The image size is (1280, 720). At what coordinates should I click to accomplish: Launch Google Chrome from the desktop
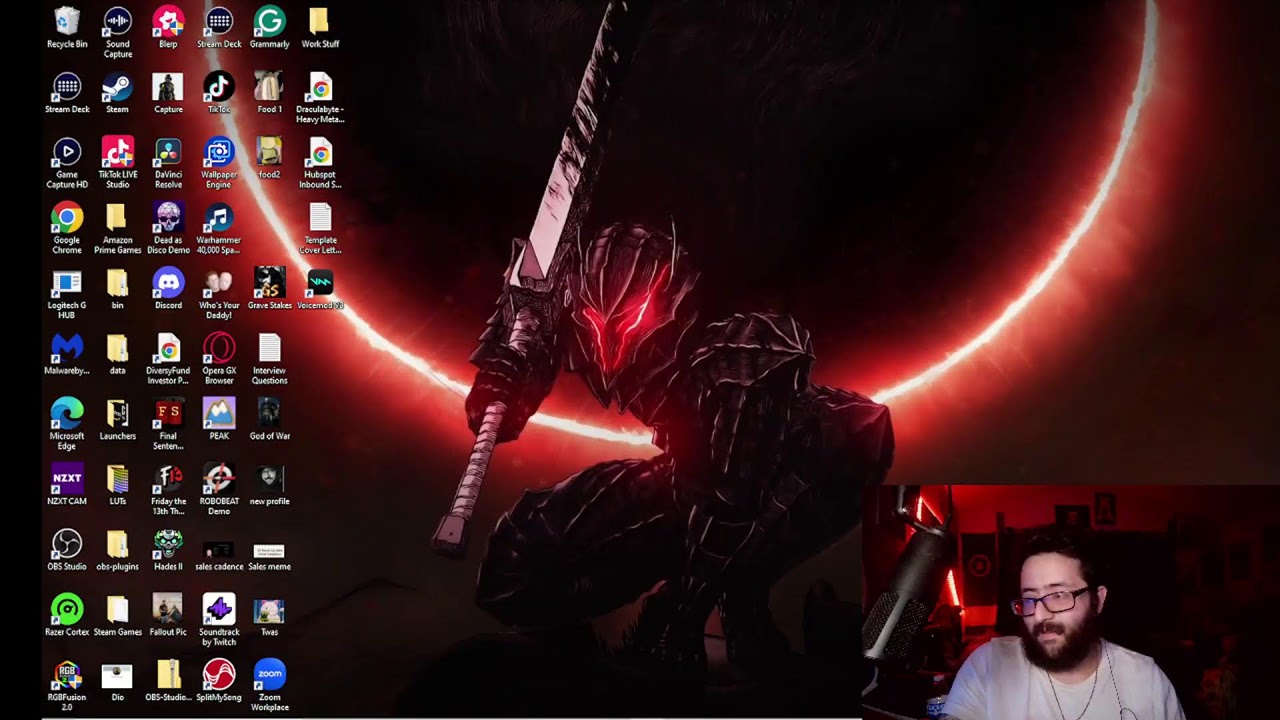point(67,229)
